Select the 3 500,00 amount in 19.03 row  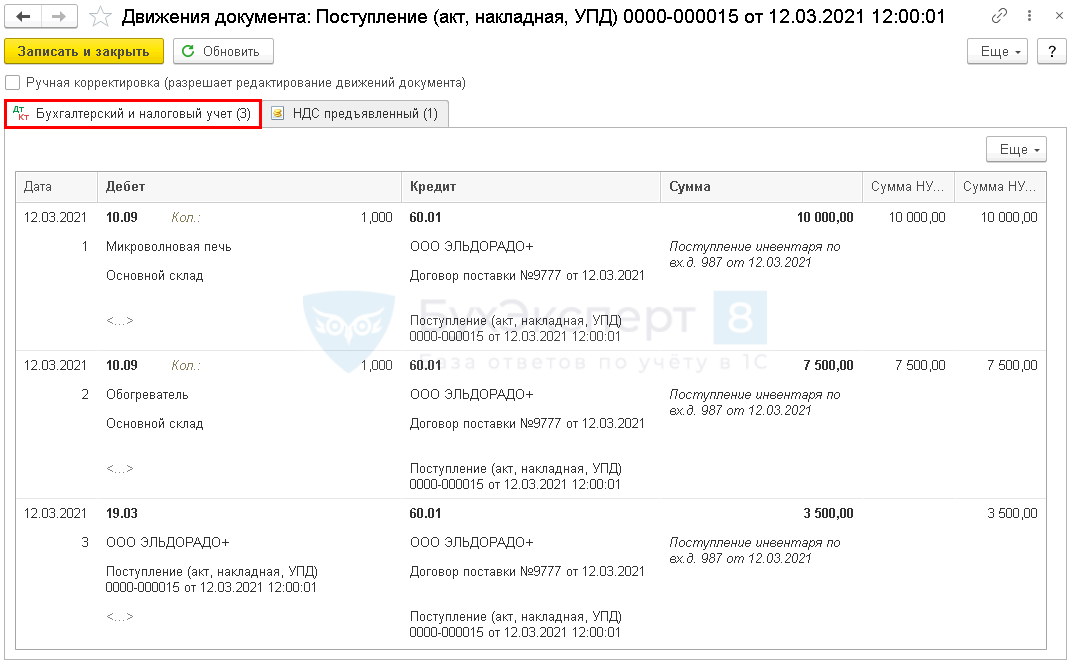click(828, 514)
